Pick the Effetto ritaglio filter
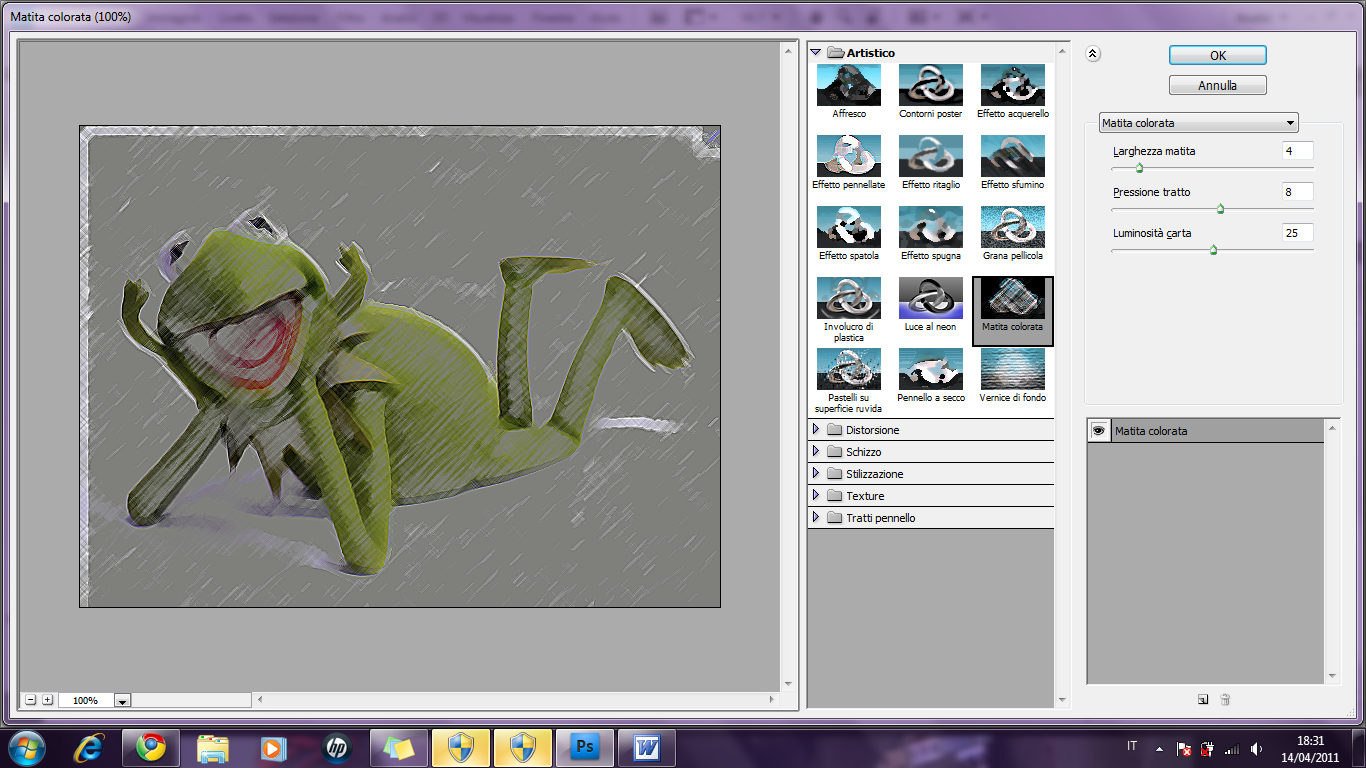The image size is (1366, 769). [931, 156]
